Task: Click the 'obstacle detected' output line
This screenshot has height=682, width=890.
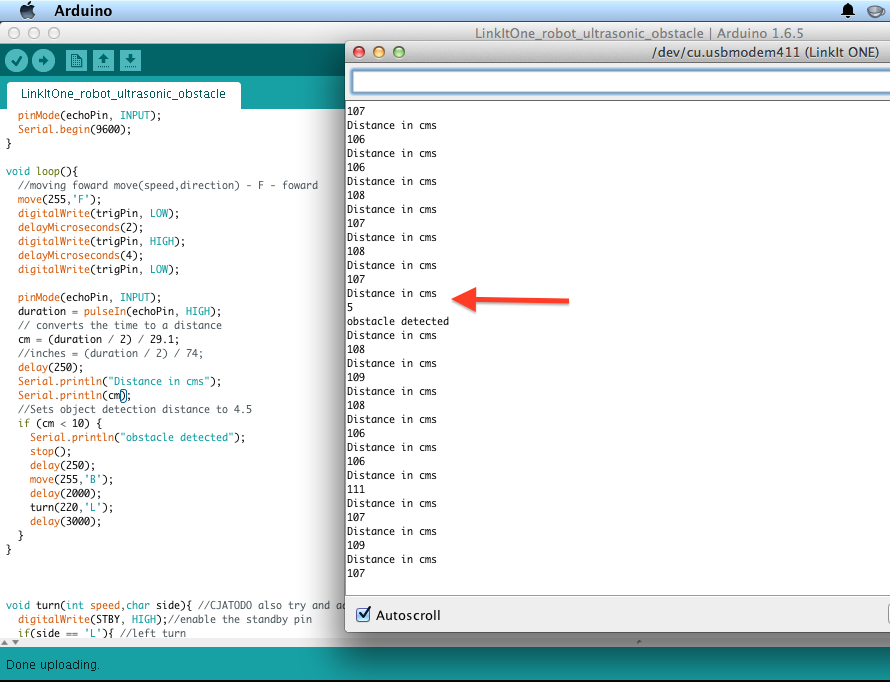Action: coord(398,321)
